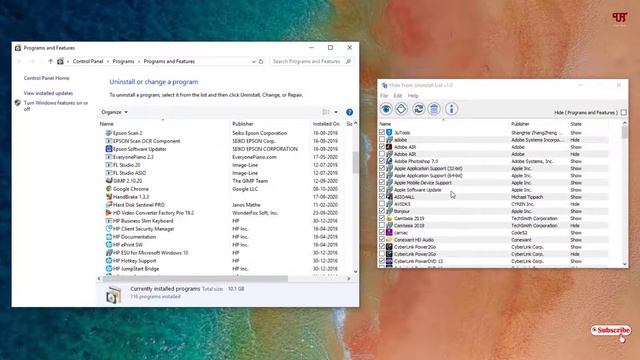Click the HP Client Security Manager icon

[x=109, y=229]
